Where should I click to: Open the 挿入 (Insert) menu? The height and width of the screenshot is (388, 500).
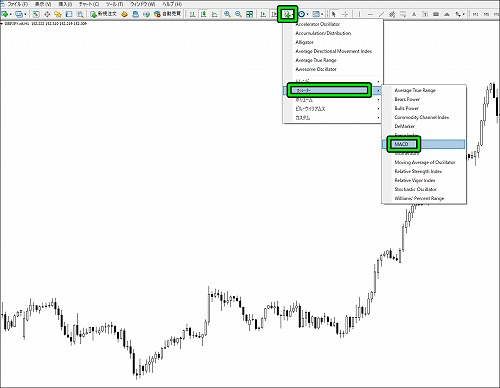(x=65, y=4)
